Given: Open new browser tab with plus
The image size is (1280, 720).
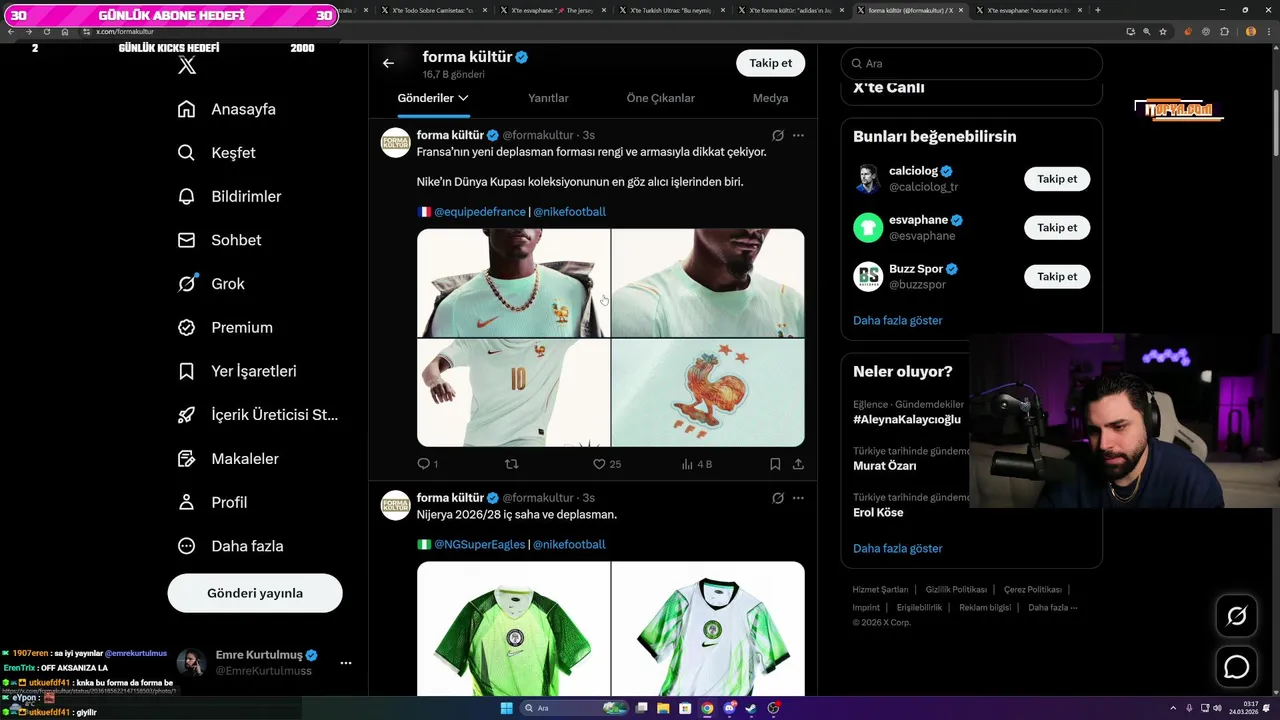Looking at the screenshot, I should [1098, 10].
